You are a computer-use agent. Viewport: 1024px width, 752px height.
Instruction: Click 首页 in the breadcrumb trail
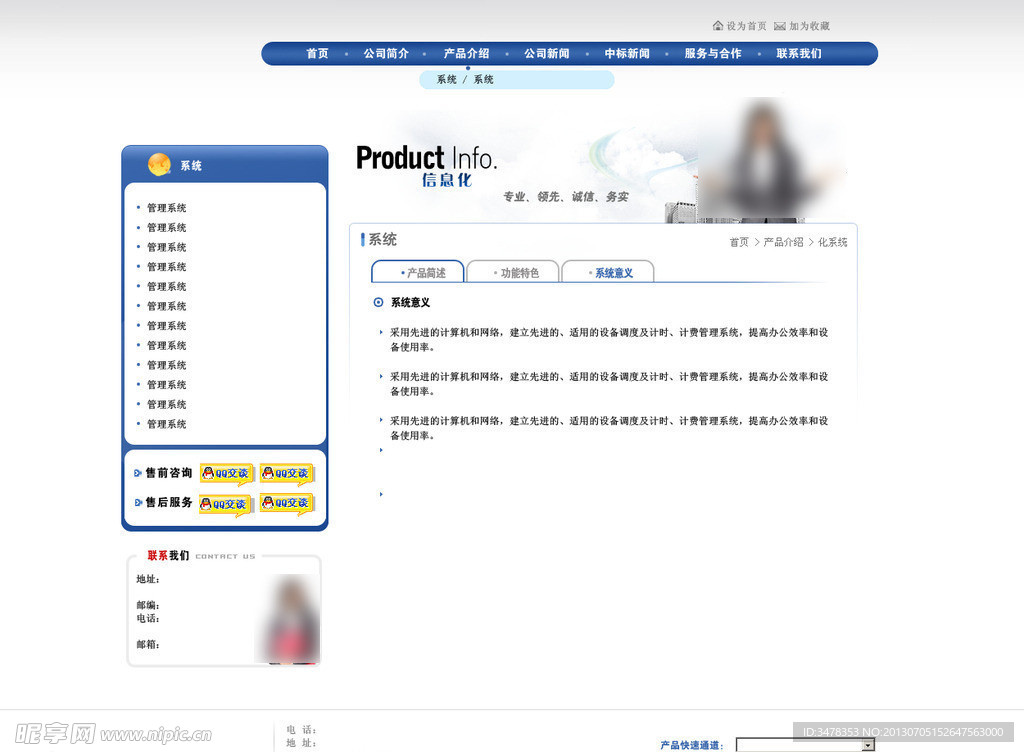pyautogui.click(x=737, y=241)
